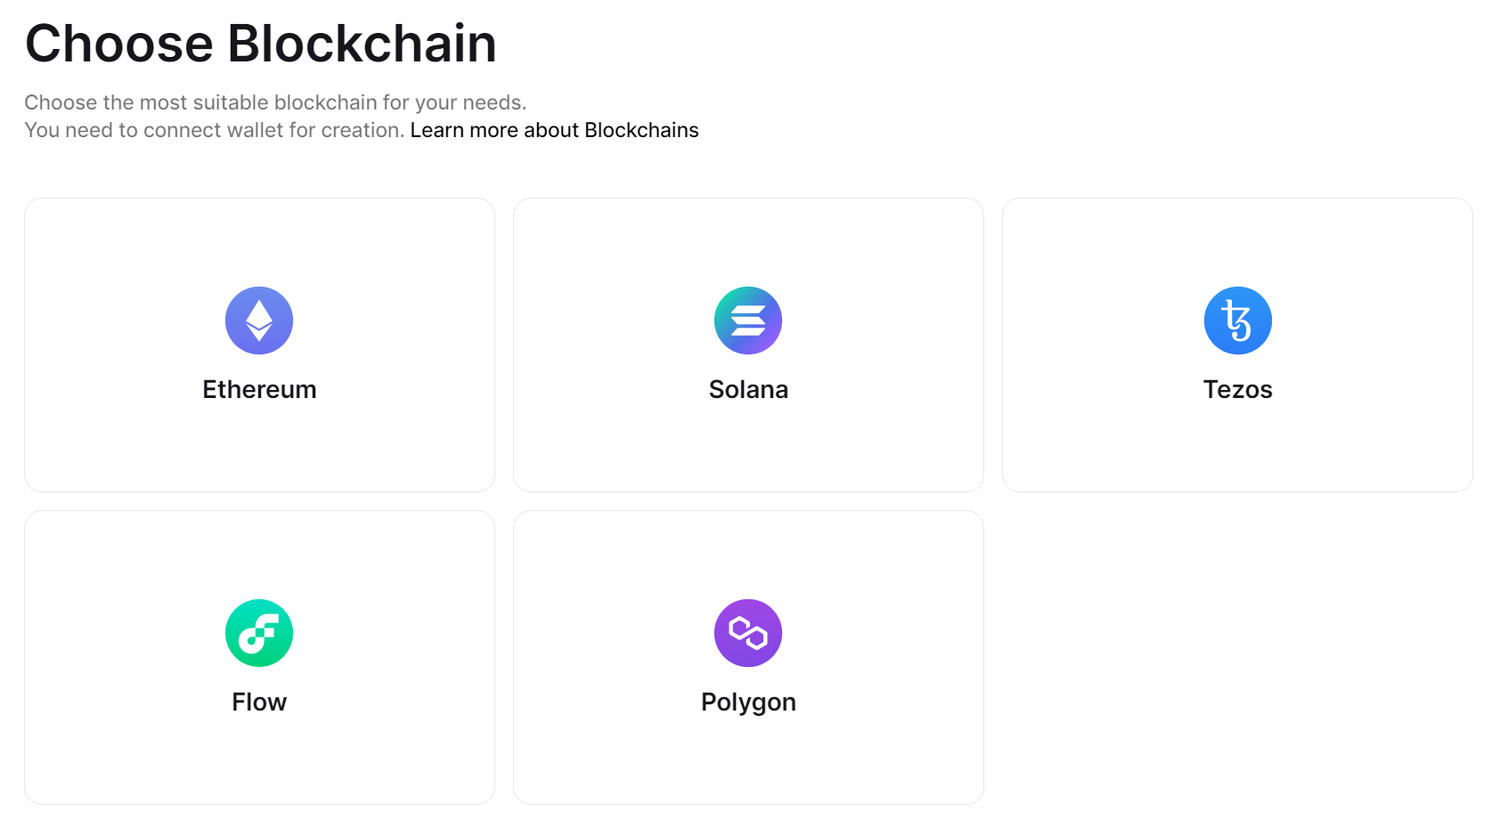Click the blue Tezos logo icon
Screen dimensions: 1500x837
pos(1237,321)
